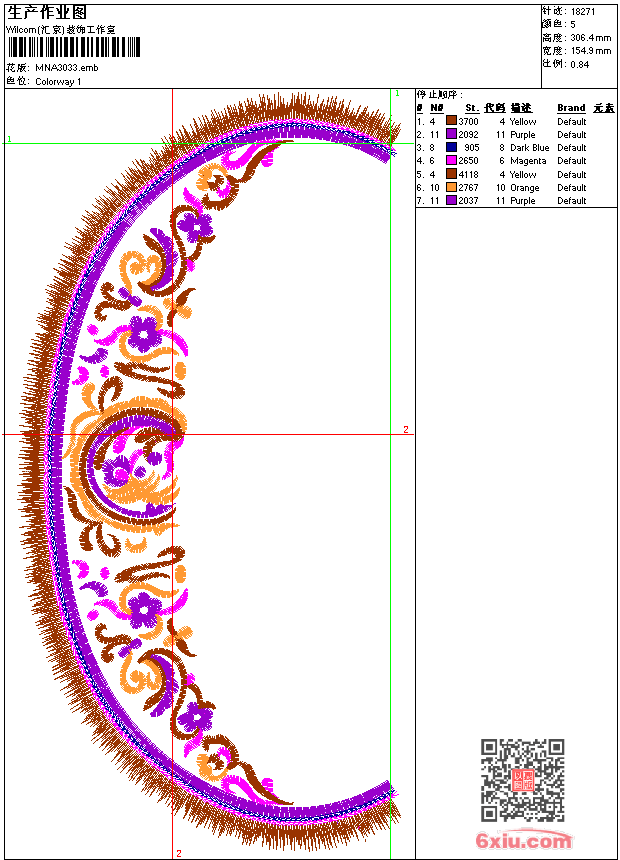Click the Wilcom studio name line

tap(61, 30)
